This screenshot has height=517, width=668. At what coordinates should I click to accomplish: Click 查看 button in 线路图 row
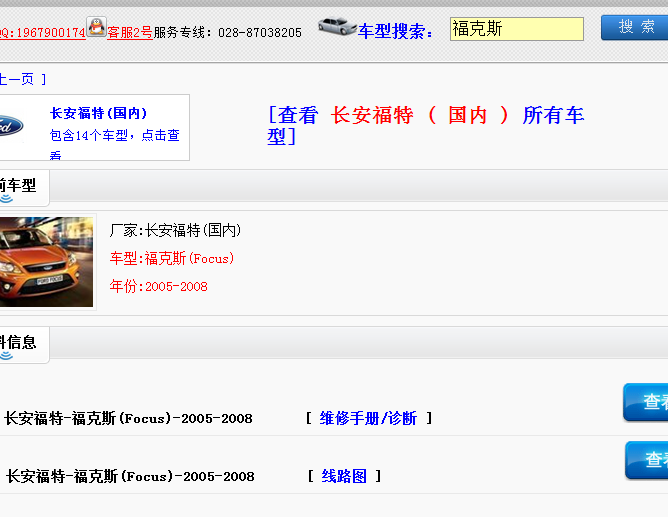(x=647, y=460)
